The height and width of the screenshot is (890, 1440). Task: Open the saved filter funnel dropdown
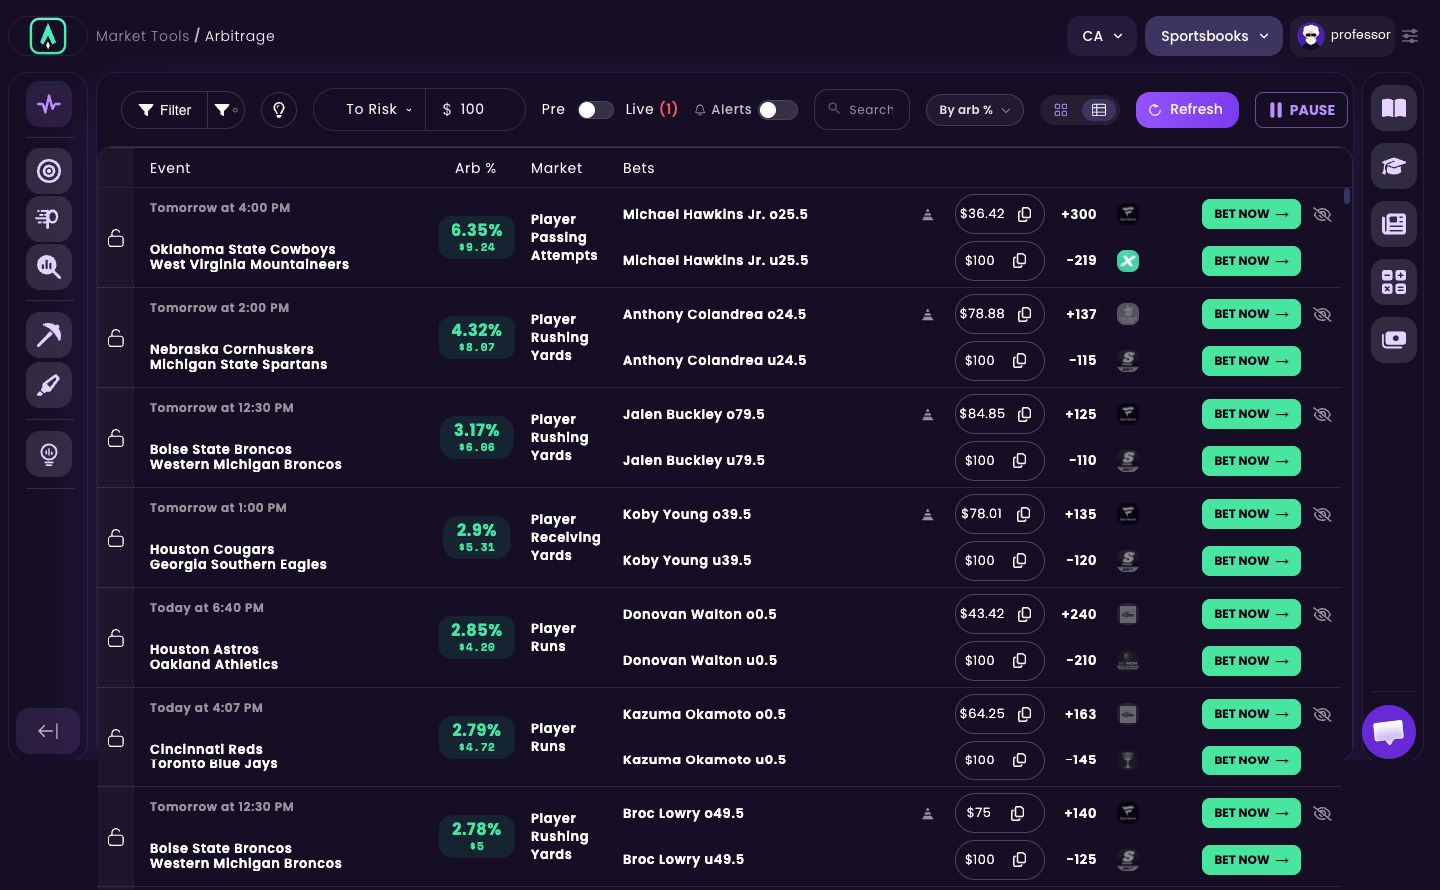227,110
